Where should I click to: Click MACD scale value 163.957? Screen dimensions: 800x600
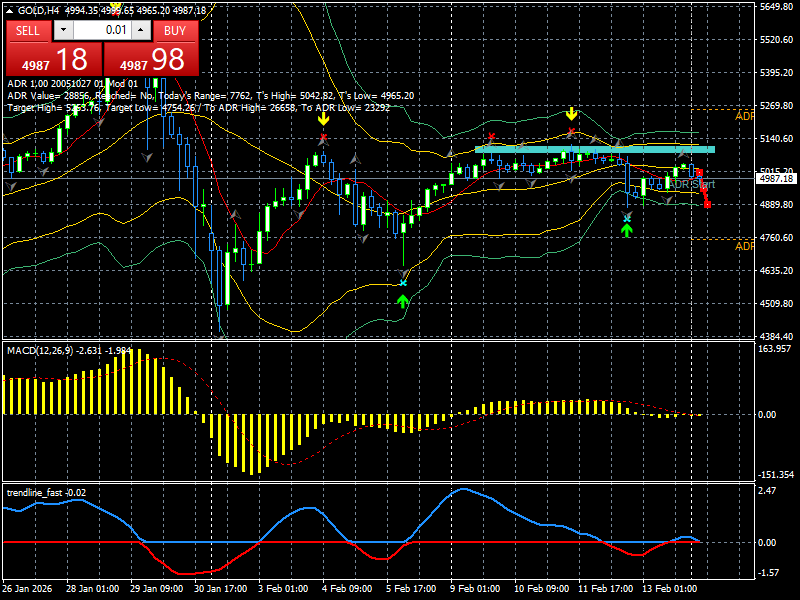point(774,349)
